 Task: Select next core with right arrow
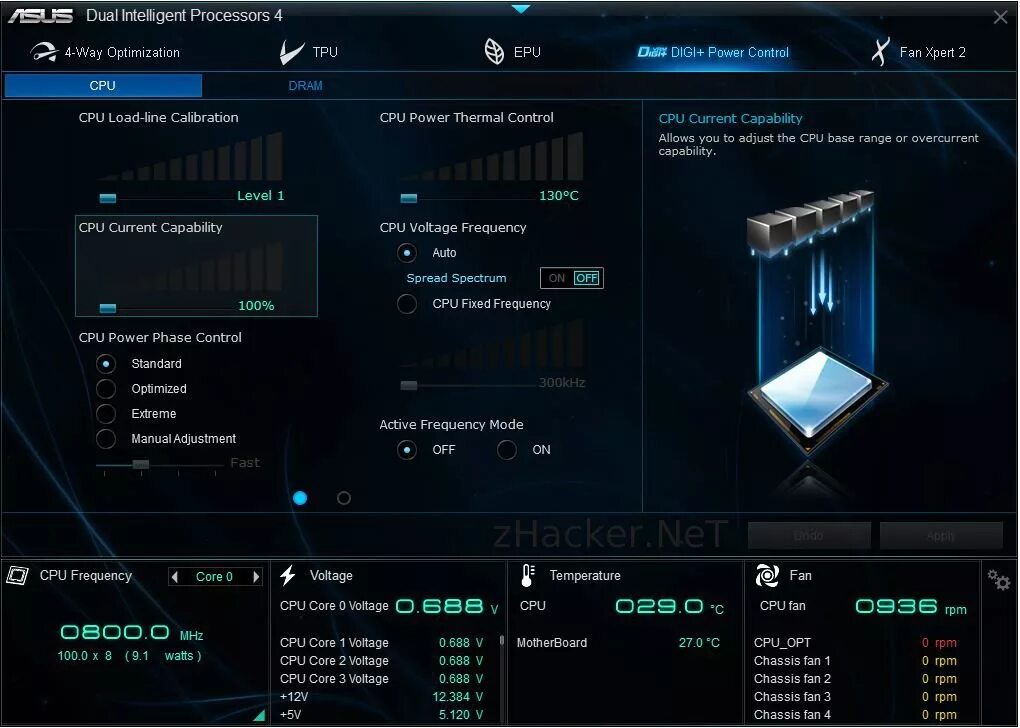tap(256, 576)
